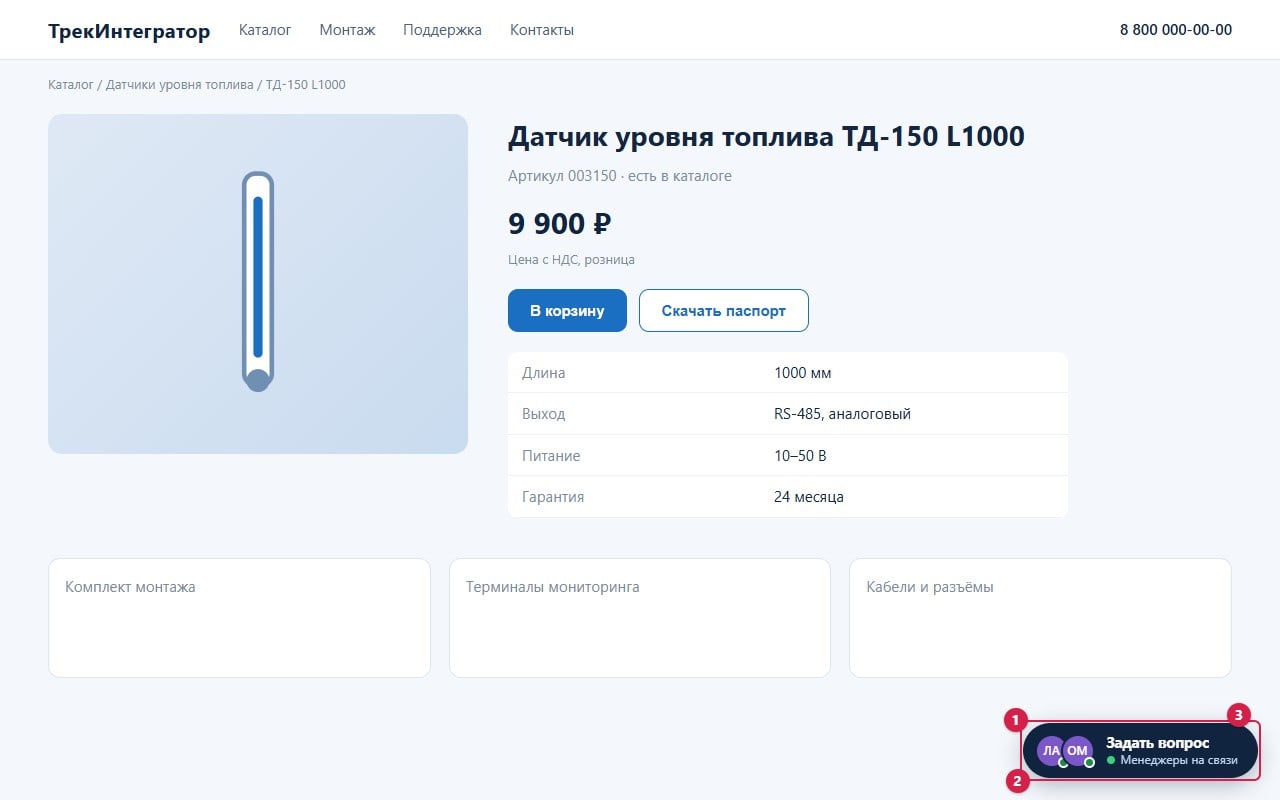Select the product title heading text
This screenshot has width=1280, height=800.
coord(766,137)
